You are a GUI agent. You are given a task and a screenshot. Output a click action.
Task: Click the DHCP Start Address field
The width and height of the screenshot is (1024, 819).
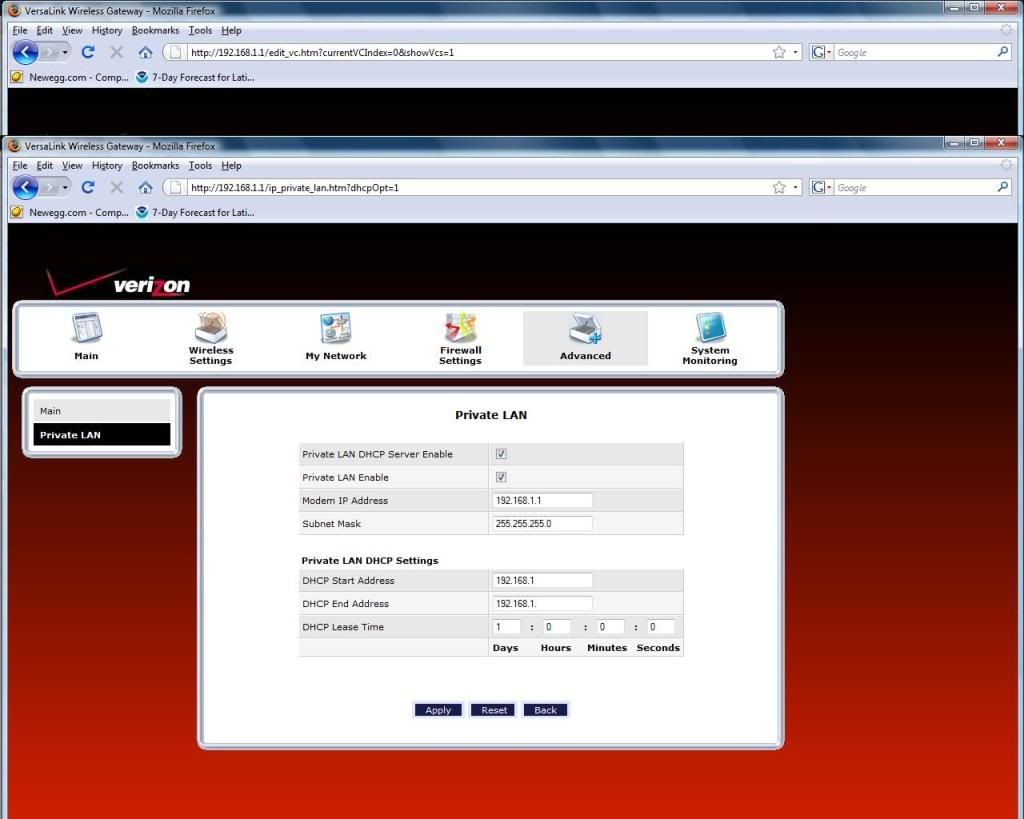coord(542,580)
